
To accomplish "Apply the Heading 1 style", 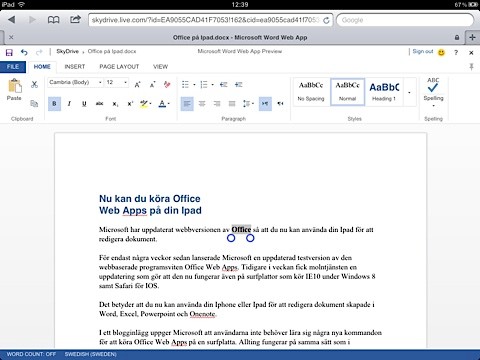I will click(384, 92).
